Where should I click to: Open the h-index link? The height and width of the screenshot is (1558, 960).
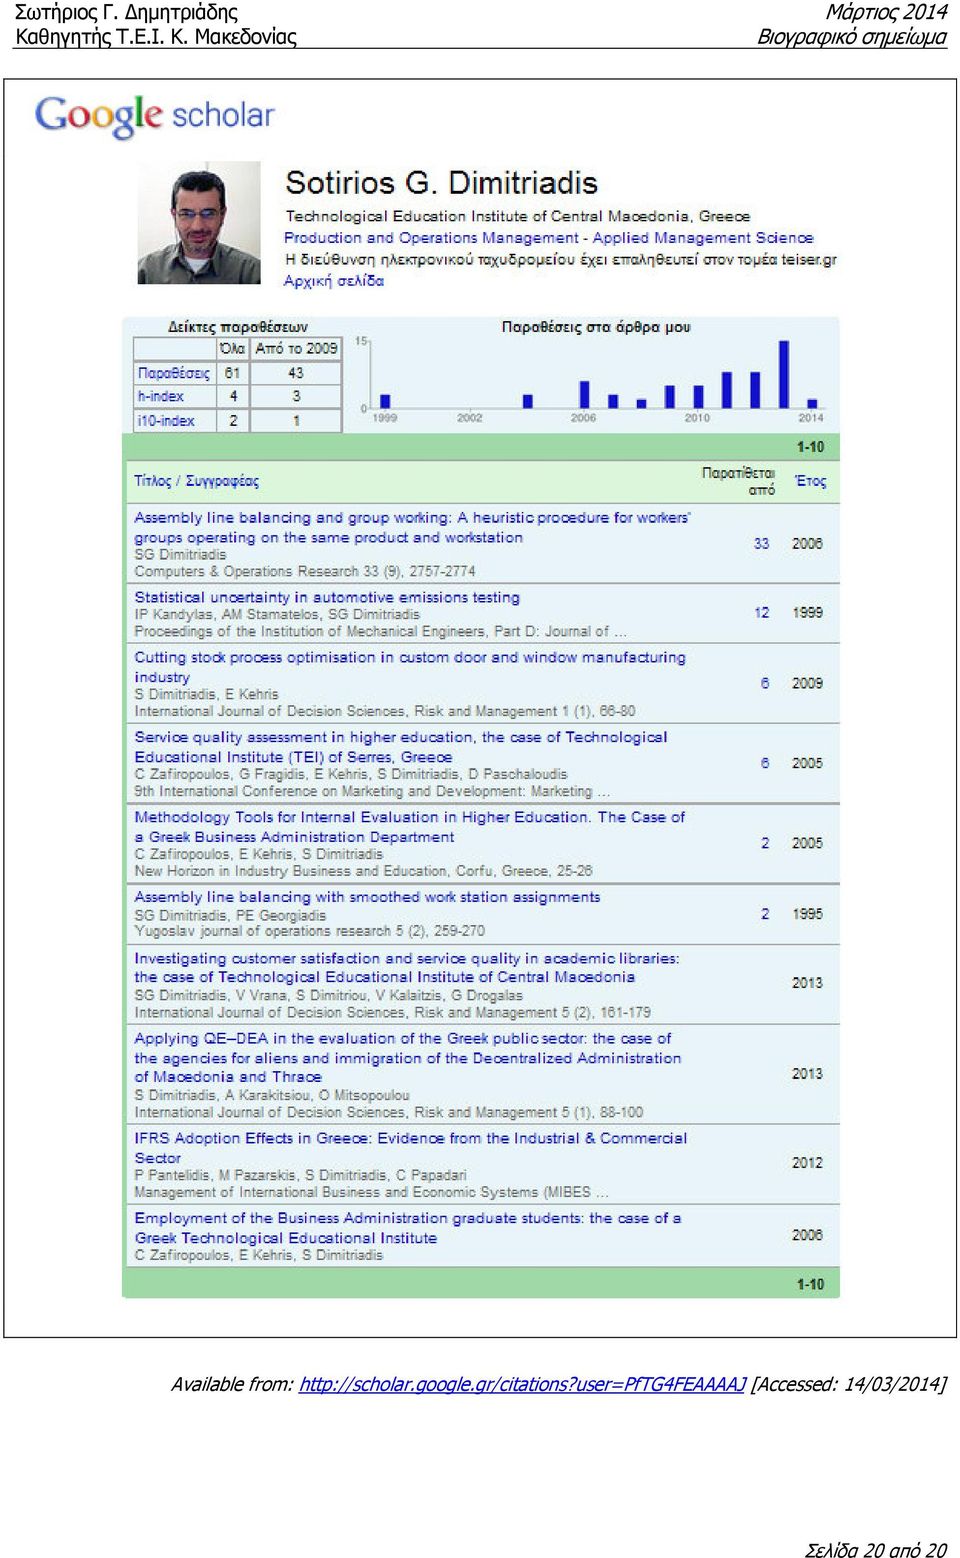pos(161,396)
